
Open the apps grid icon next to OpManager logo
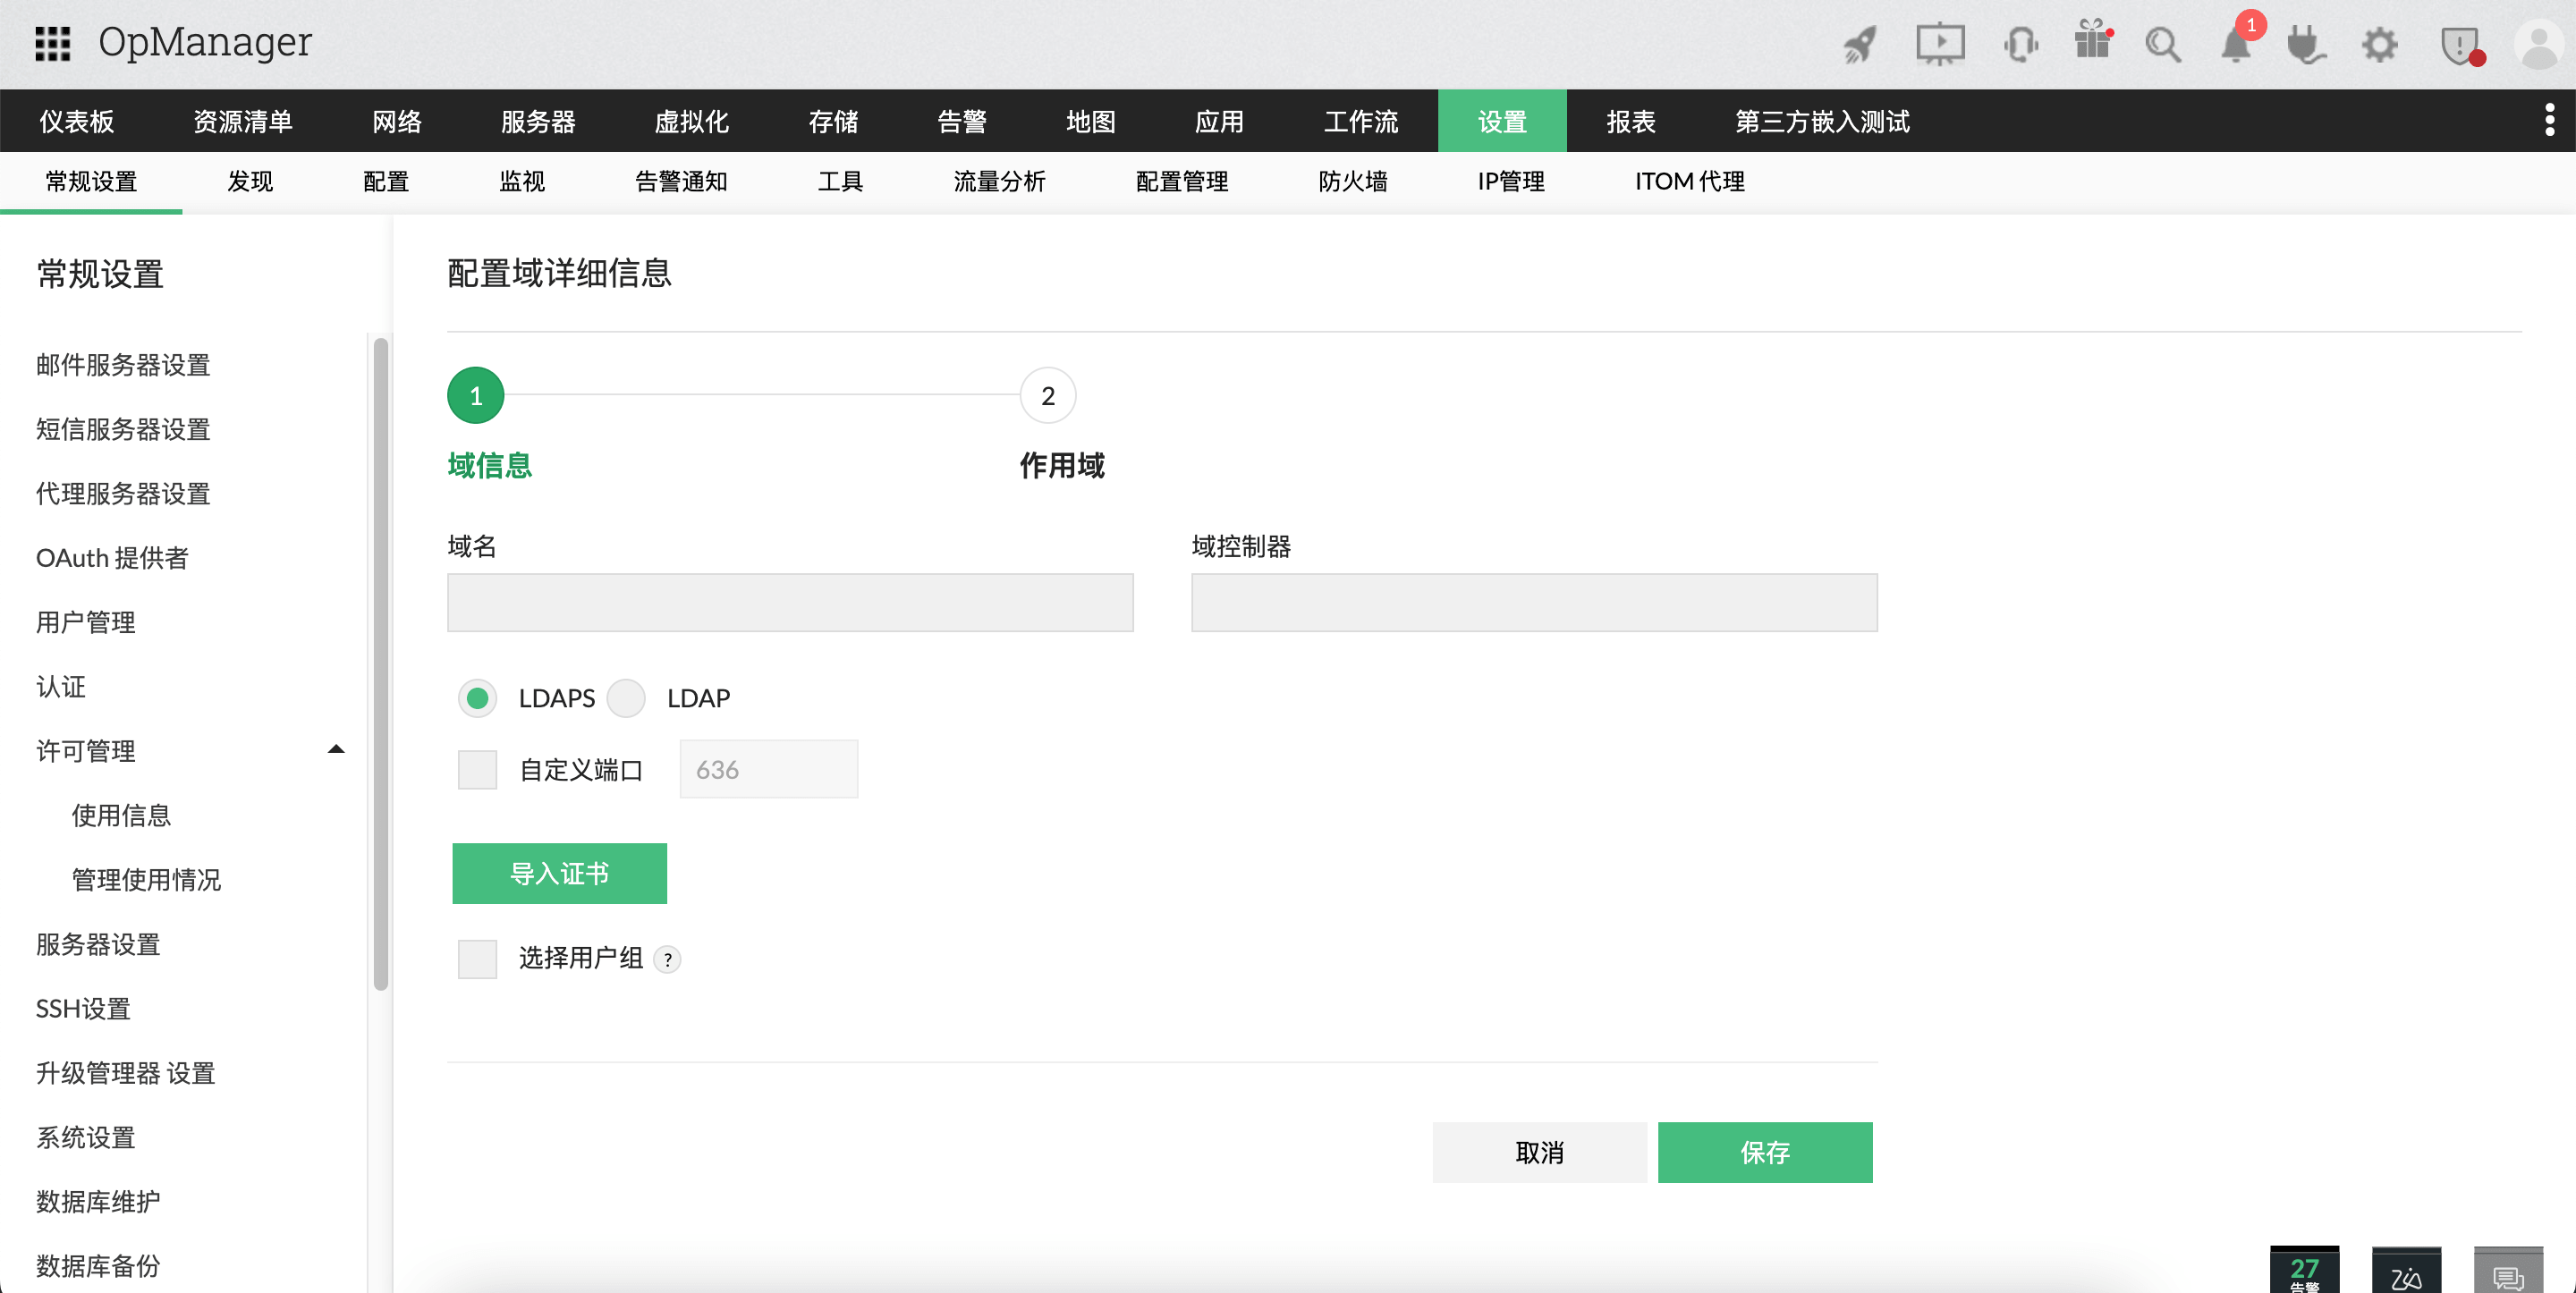click(x=54, y=42)
